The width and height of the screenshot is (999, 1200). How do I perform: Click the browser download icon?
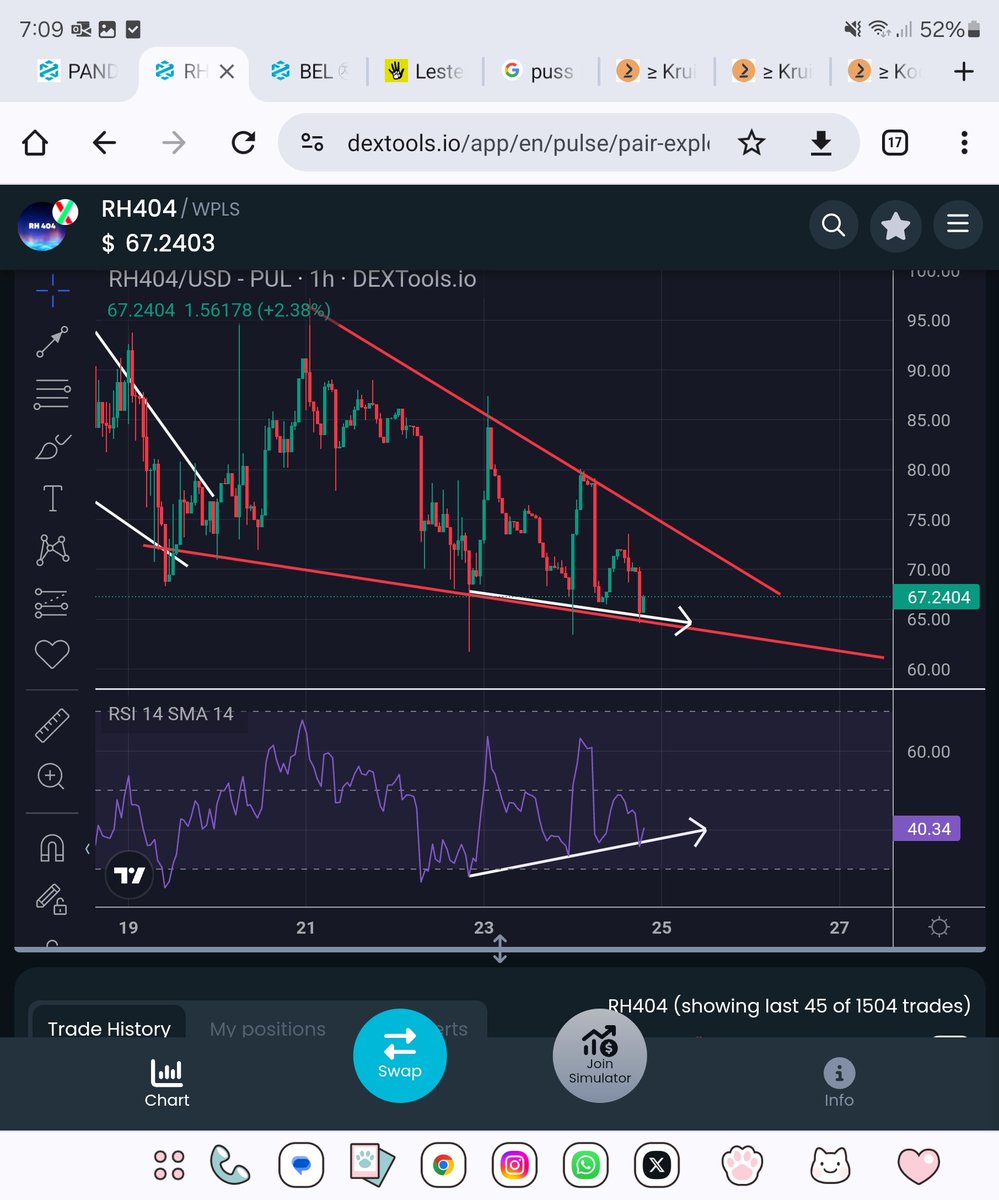pos(820,144)
